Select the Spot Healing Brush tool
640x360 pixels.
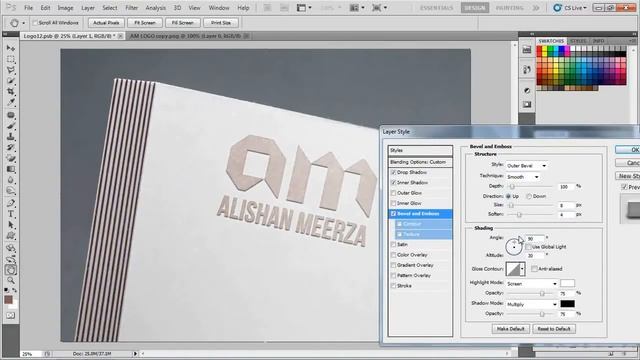11,115
